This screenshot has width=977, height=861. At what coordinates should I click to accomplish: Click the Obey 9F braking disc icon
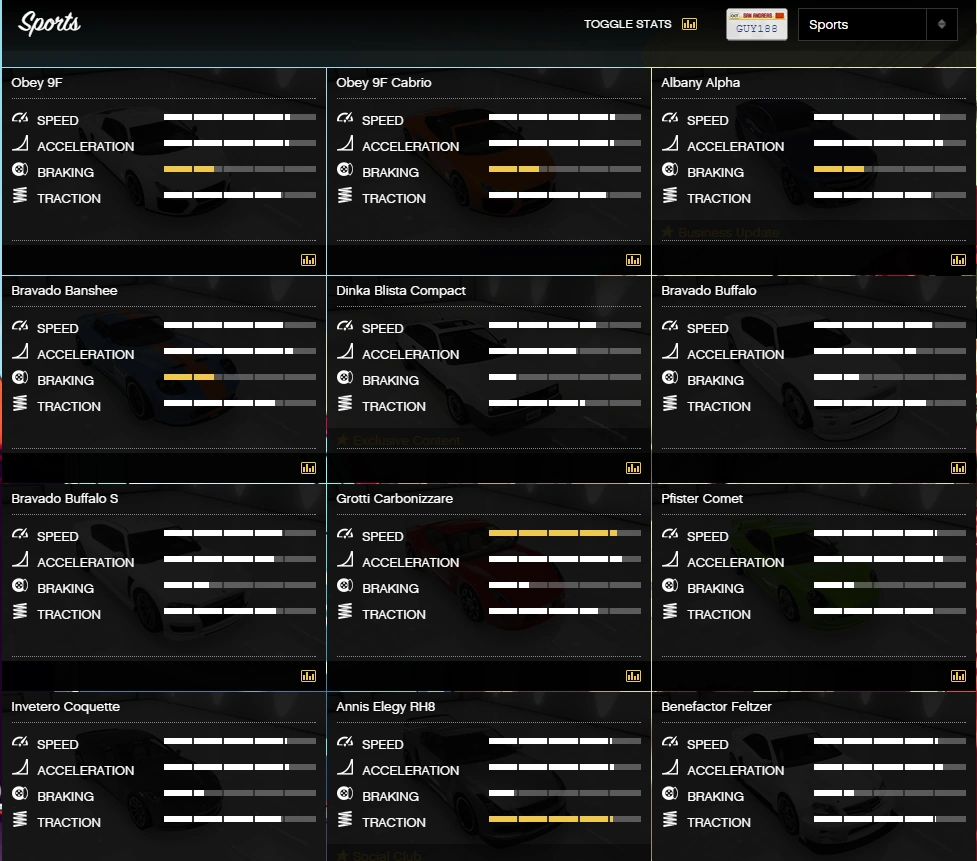tap(20, 169)
